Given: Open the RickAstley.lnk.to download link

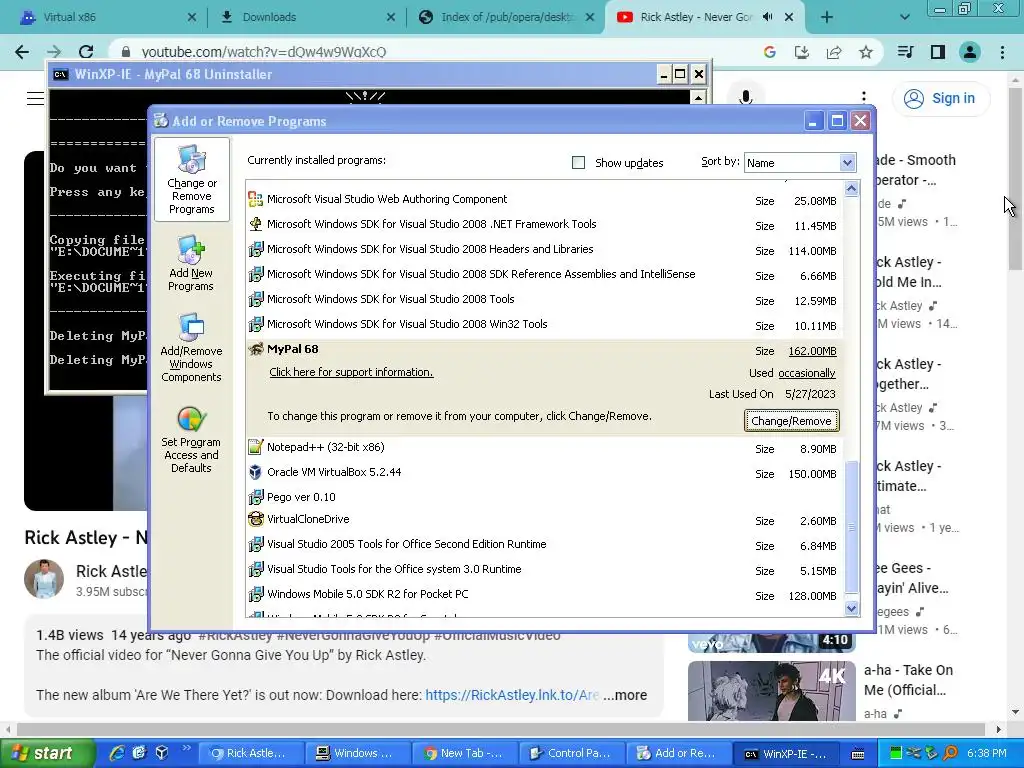Looking at the screenshot, I should pos(512,695).
